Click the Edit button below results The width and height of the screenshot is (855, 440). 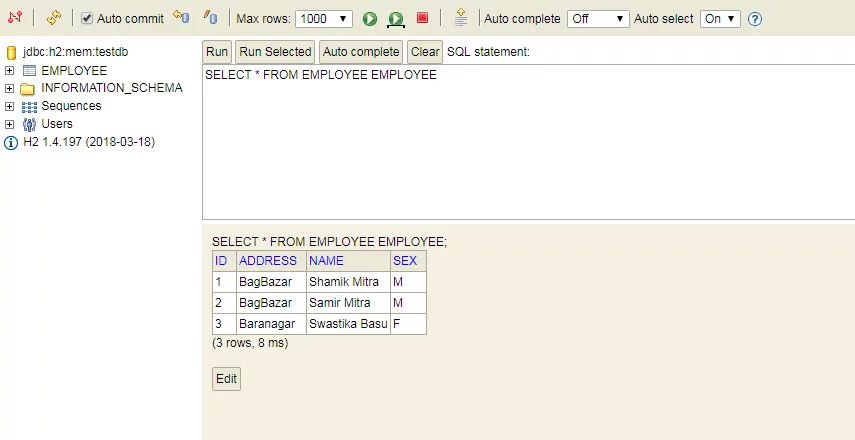226,379
